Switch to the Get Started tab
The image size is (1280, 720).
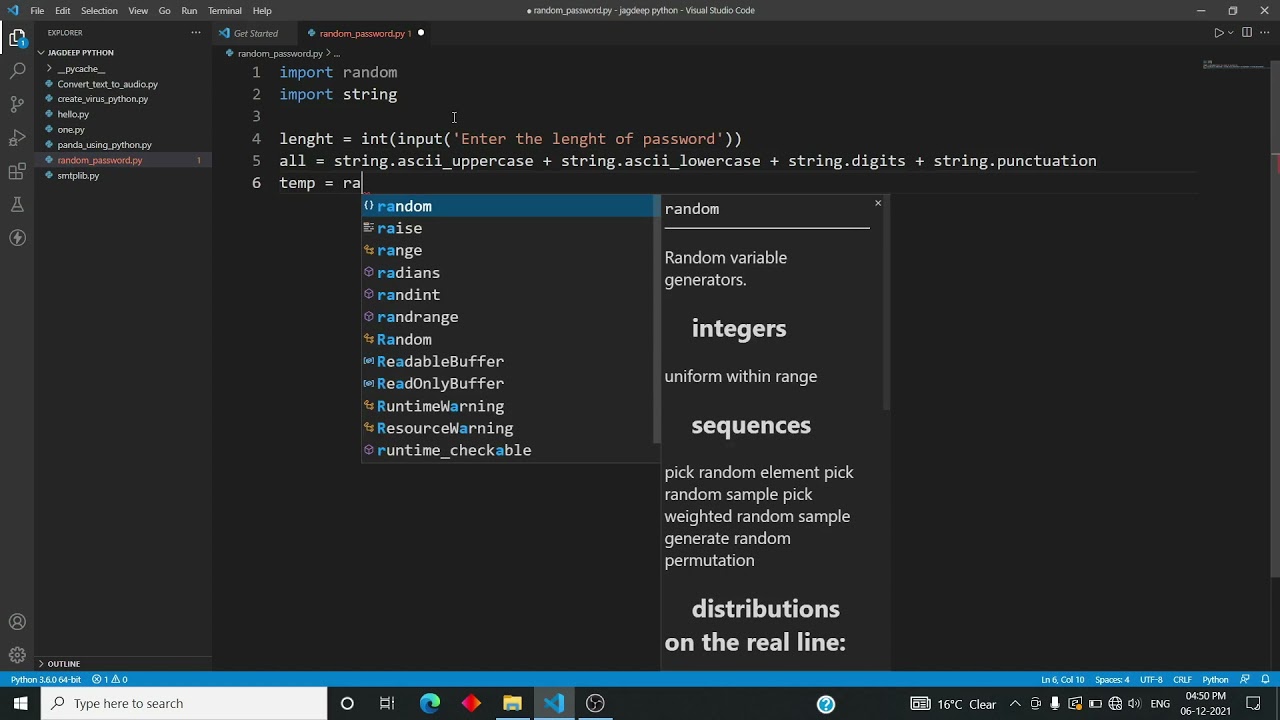(255, 33)
